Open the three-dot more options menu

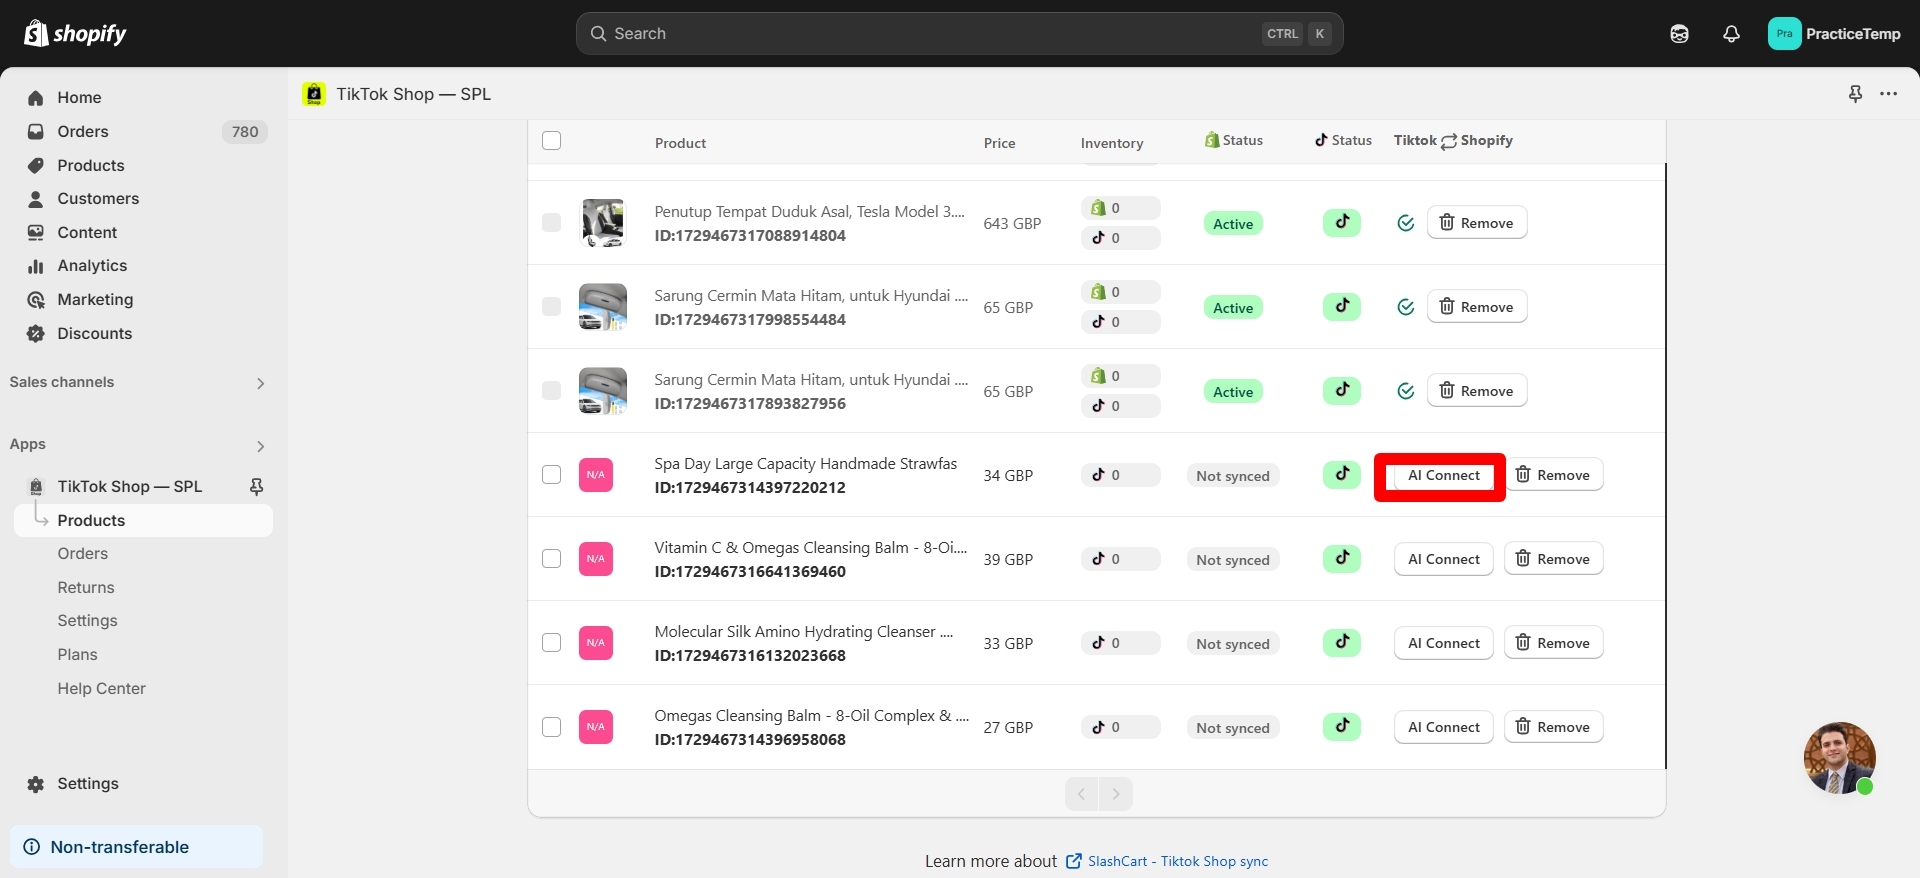coord(1888,94)
